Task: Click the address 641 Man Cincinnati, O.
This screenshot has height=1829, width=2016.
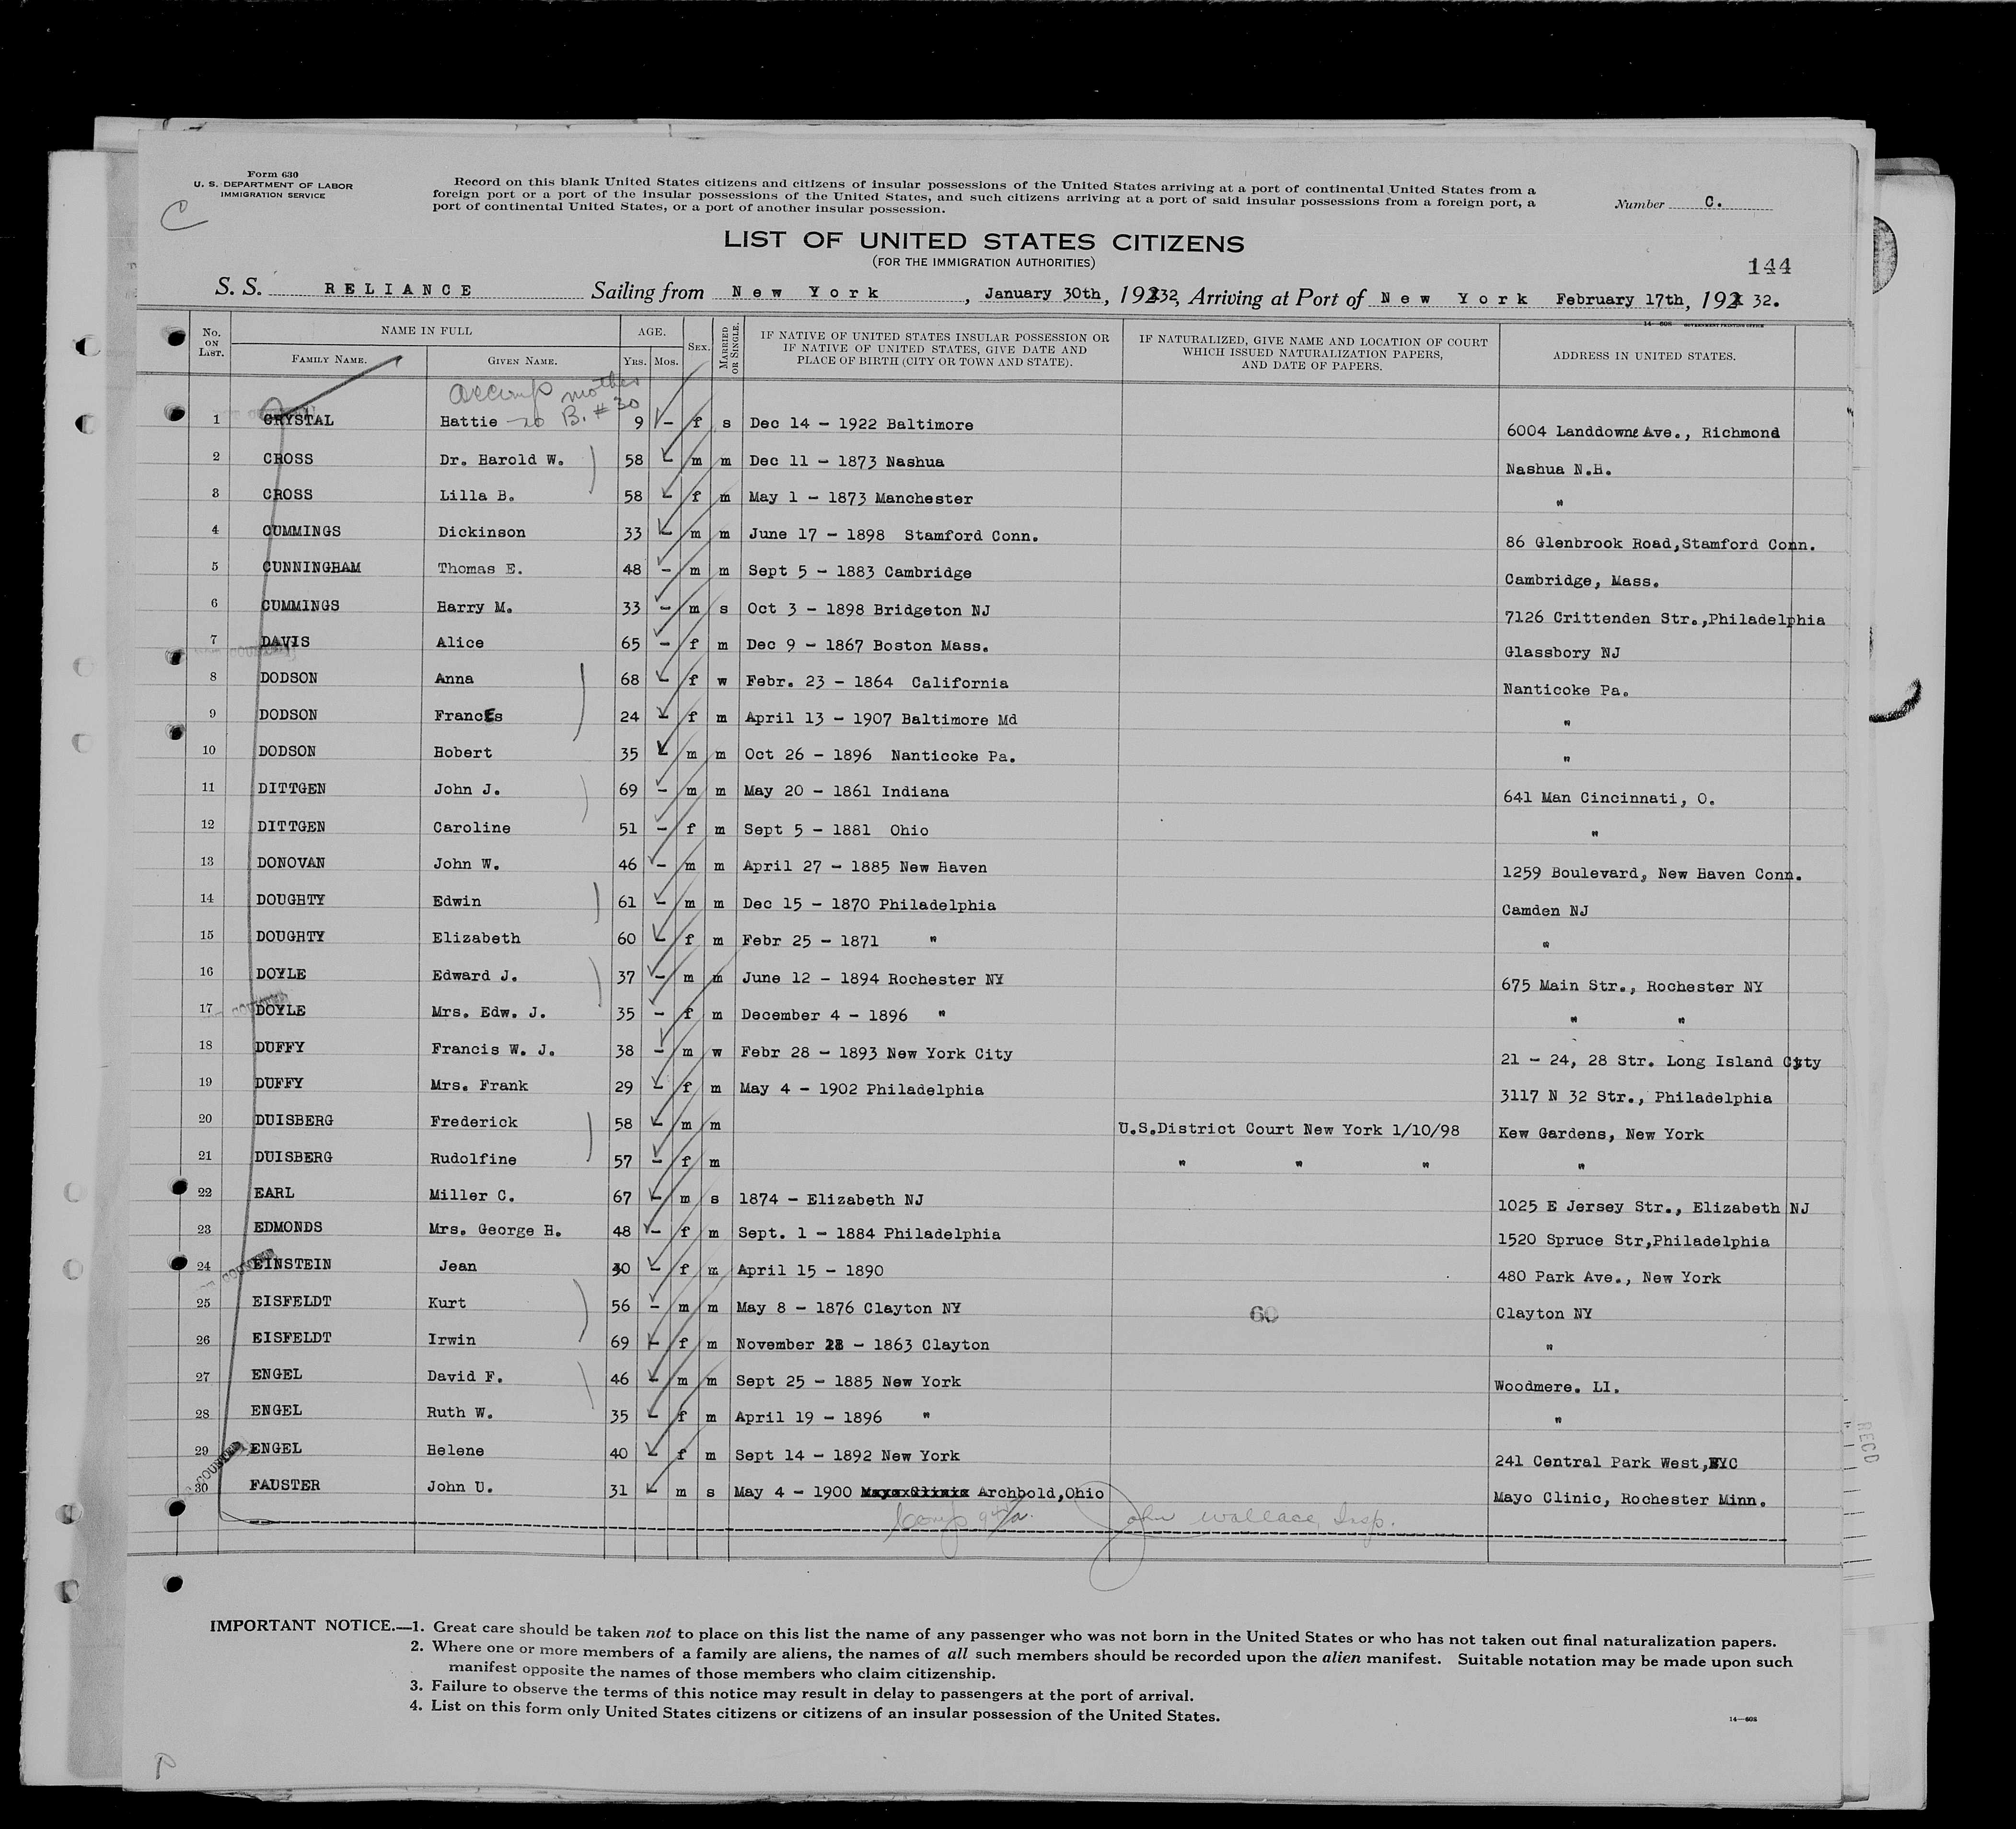Action: pyautogui.click(x=1608, y=798)
